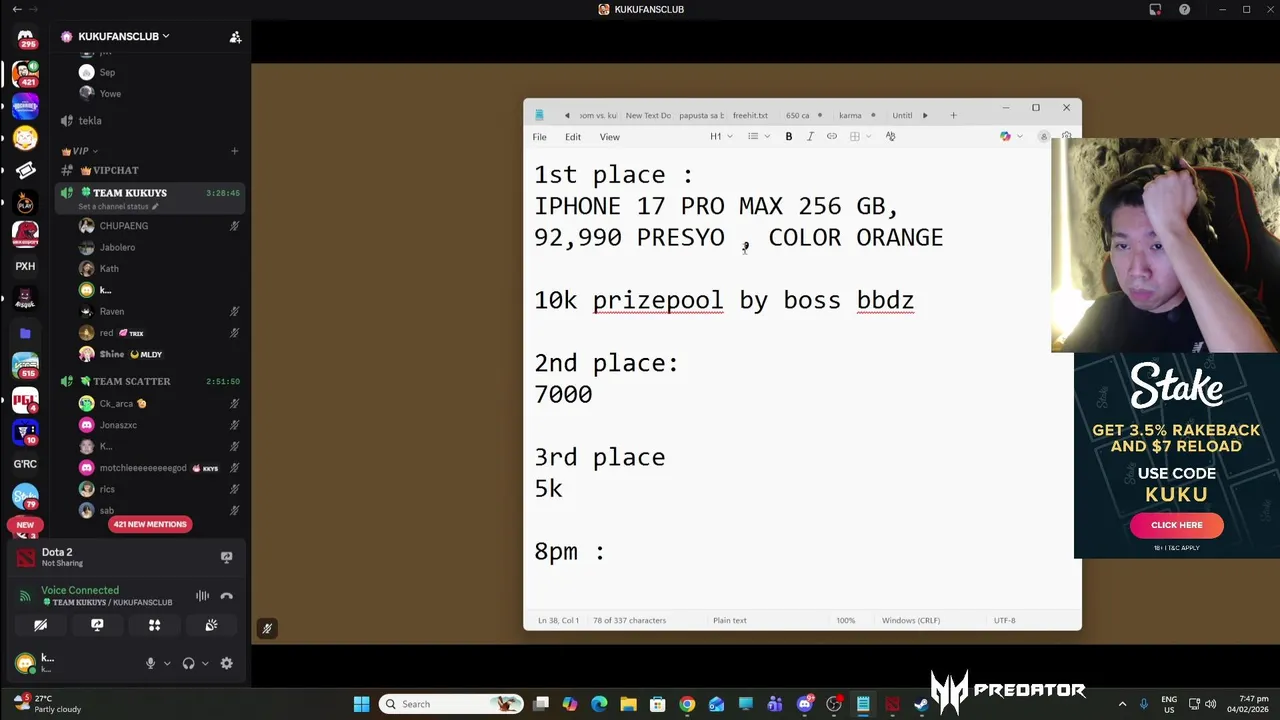Share Dota 2 screen icon

pos(226,557)
